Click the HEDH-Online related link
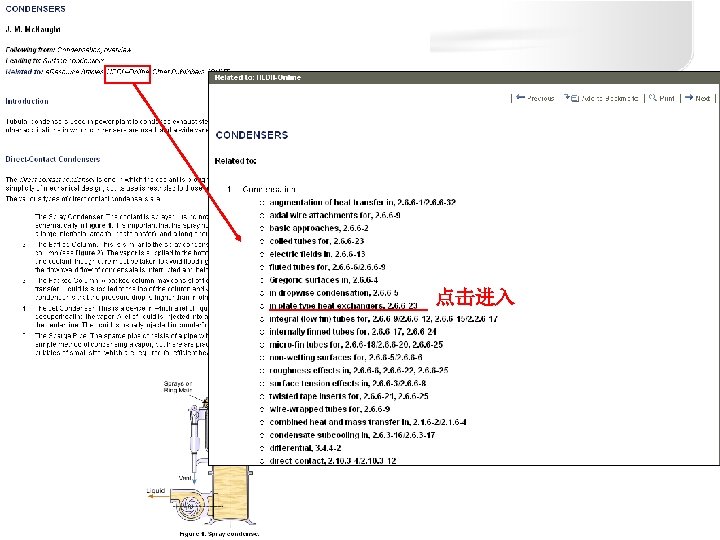720x540 pixels. click(128, 72)
